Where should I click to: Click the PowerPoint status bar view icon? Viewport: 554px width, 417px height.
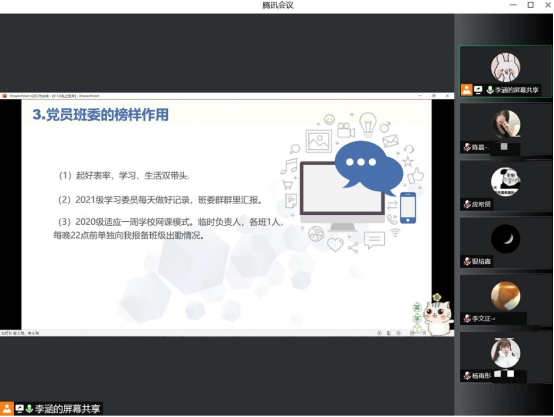click(x=389, y=333)
